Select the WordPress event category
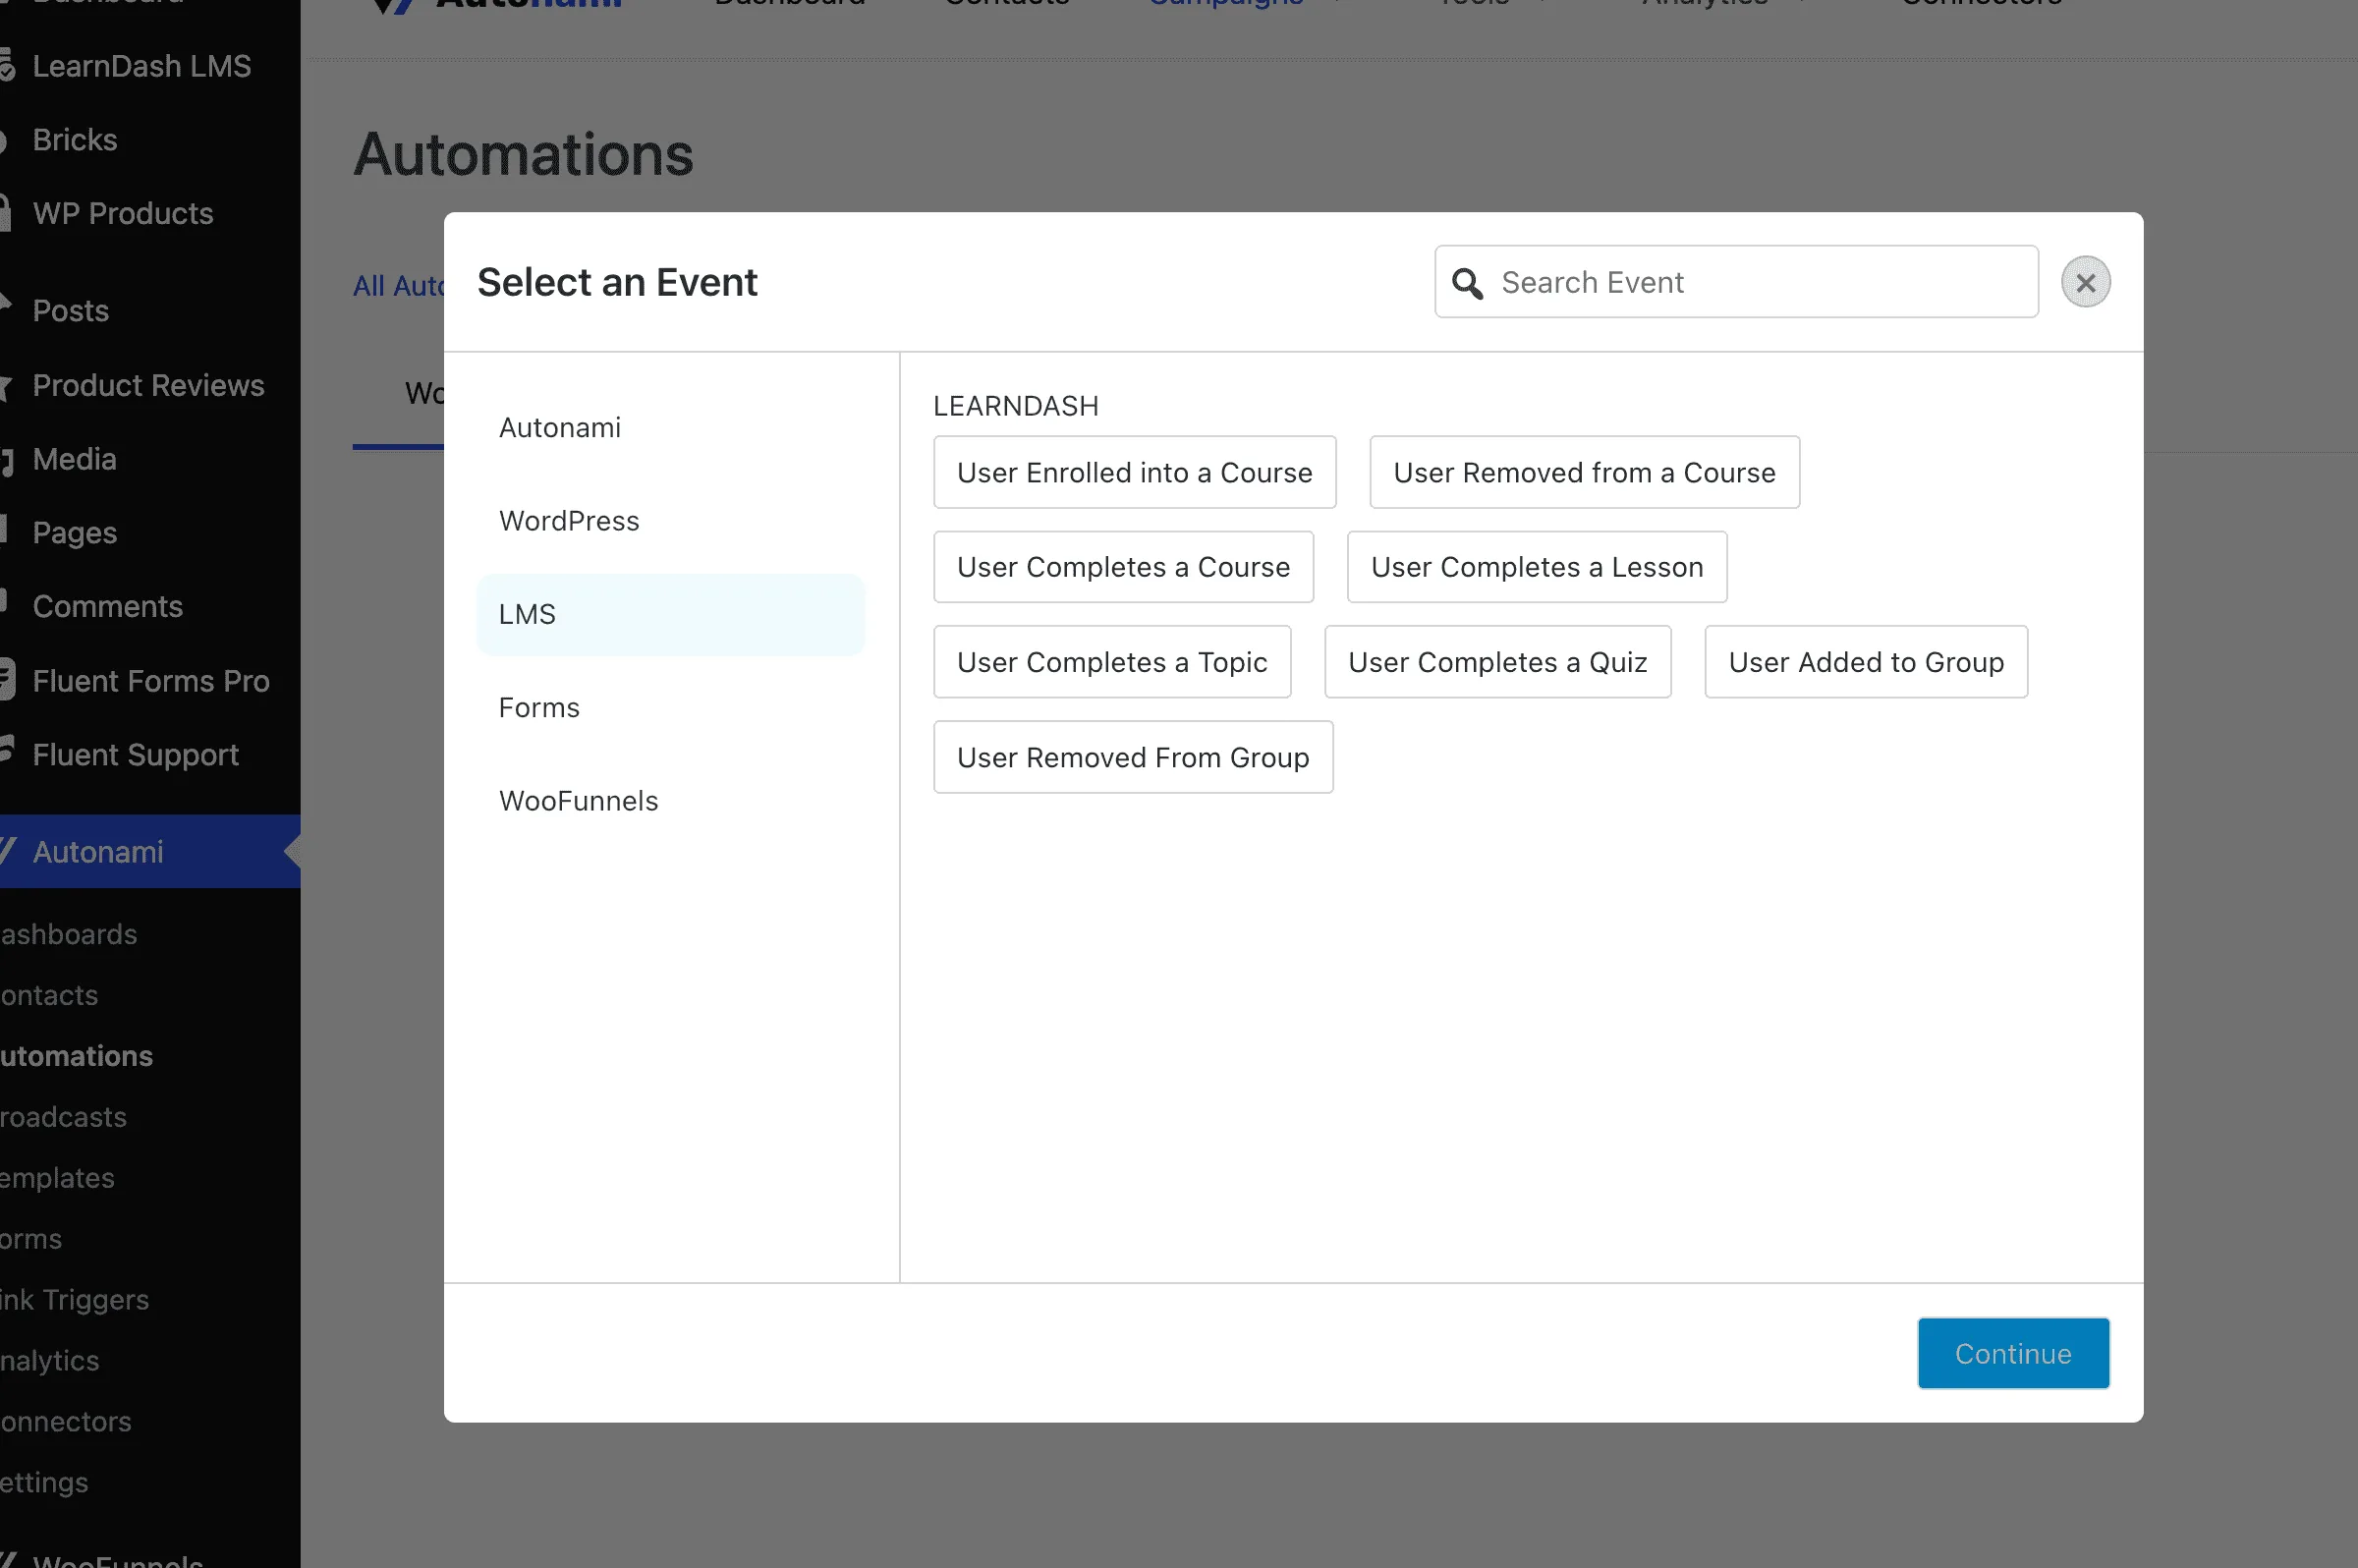Screen dimensions: 2358x1568 pos(670,521)
